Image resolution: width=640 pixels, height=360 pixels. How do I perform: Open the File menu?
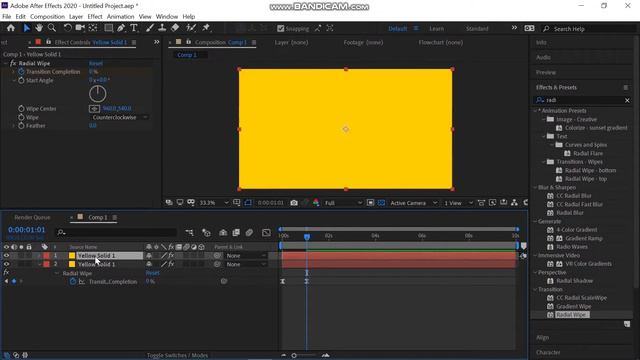7,17
